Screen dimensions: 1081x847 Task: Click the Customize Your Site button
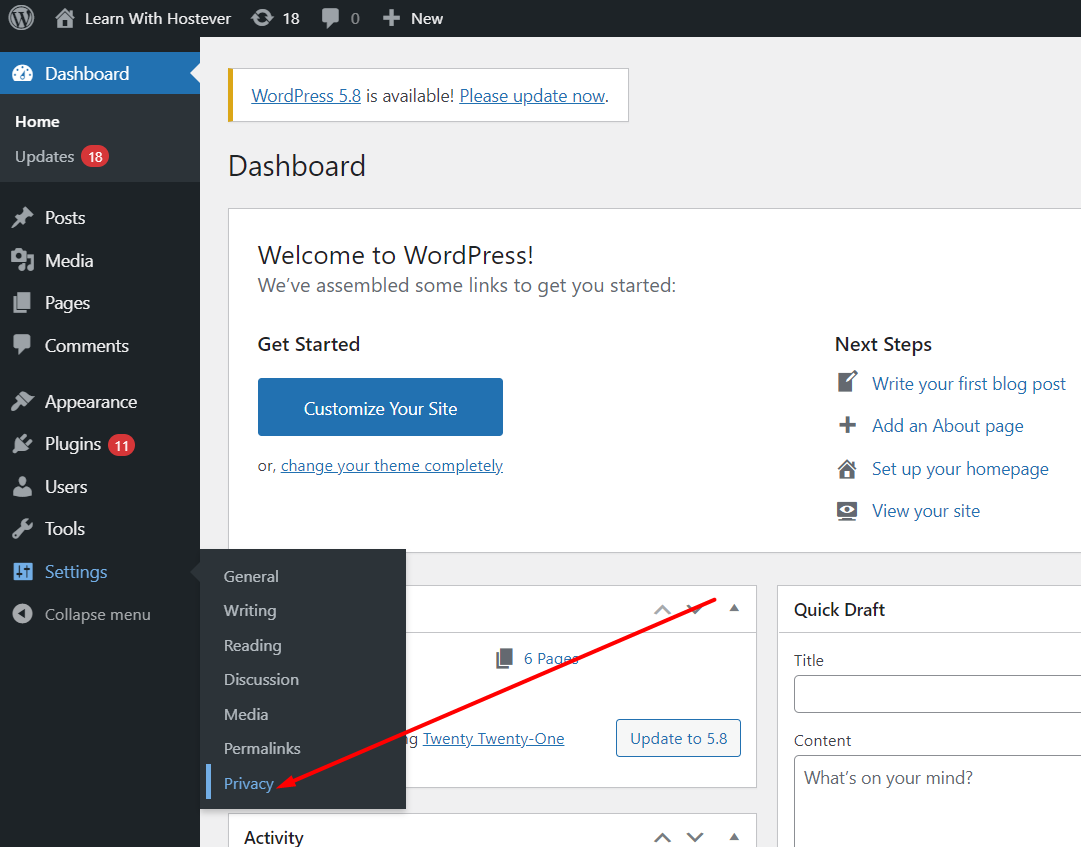coord(381,407)
